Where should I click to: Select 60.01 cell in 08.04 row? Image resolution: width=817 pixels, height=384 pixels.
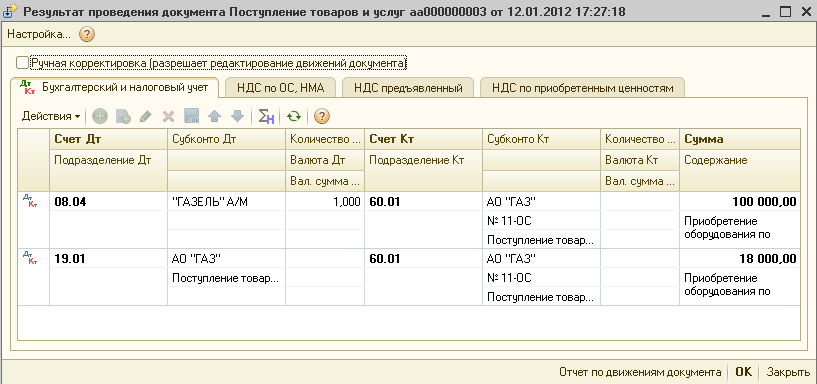point(423,202)
